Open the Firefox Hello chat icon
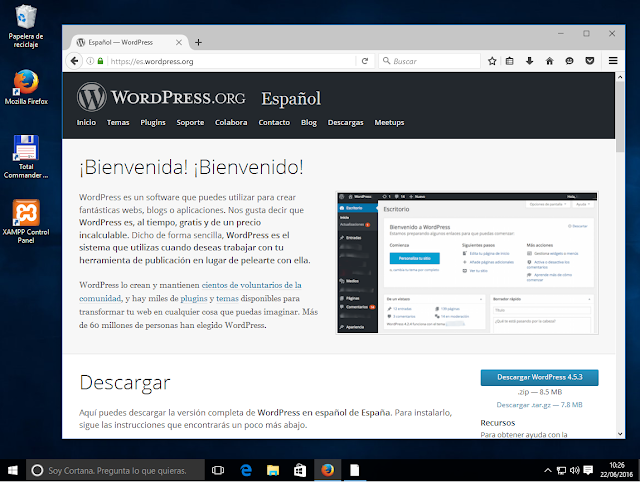The width and height of the screenshot is (640, 482). click(569, 61)
